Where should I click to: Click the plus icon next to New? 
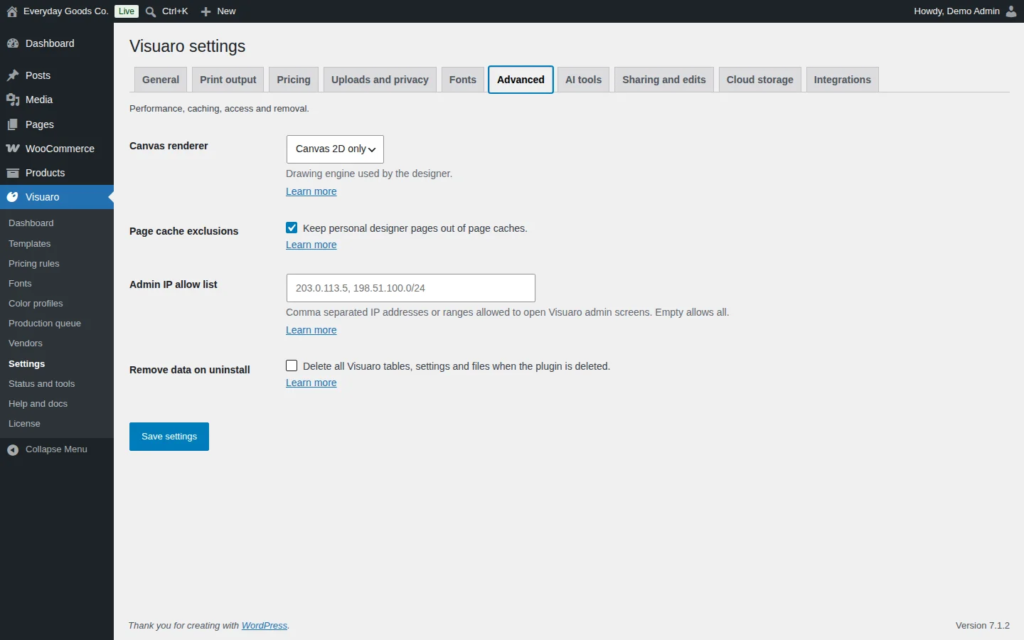[206, 12]
